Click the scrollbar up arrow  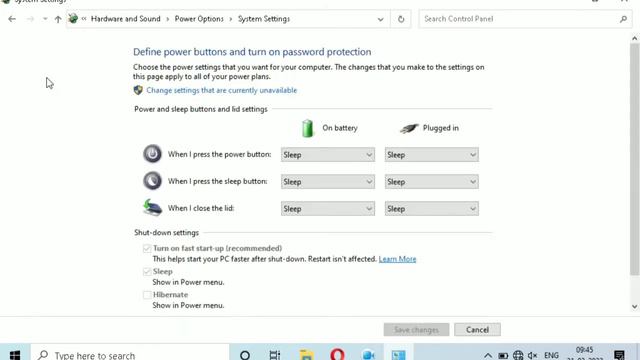[x=634, y=38]
